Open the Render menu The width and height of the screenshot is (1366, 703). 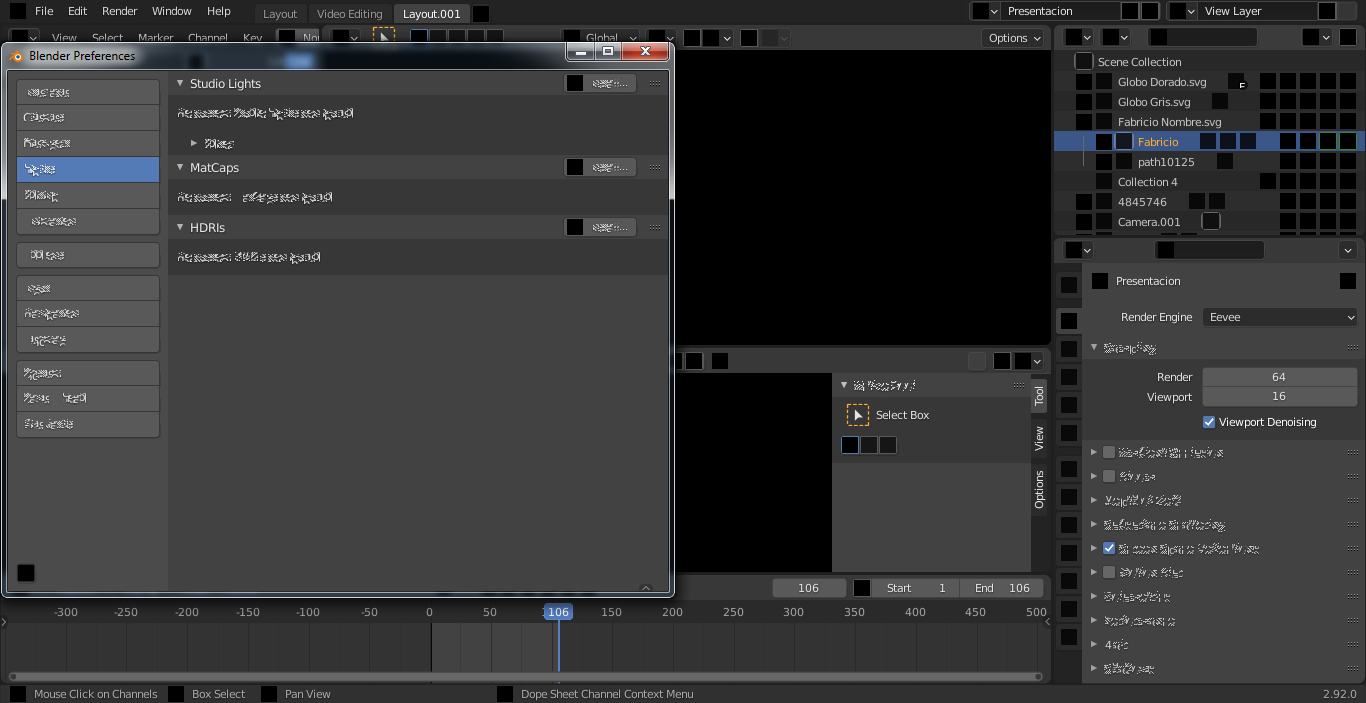pos(120,11)
